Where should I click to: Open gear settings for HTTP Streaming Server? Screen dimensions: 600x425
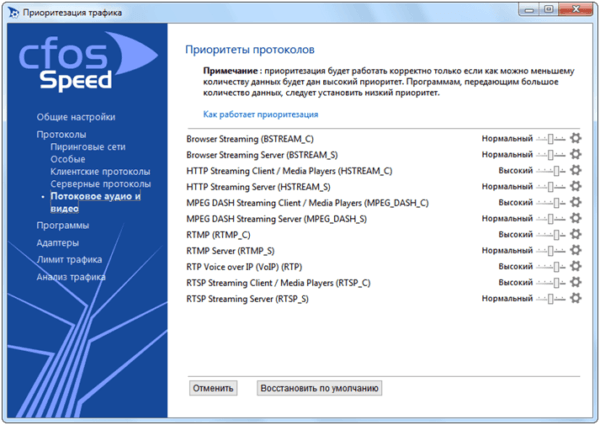pyautogui.click(x=576, y=186)
